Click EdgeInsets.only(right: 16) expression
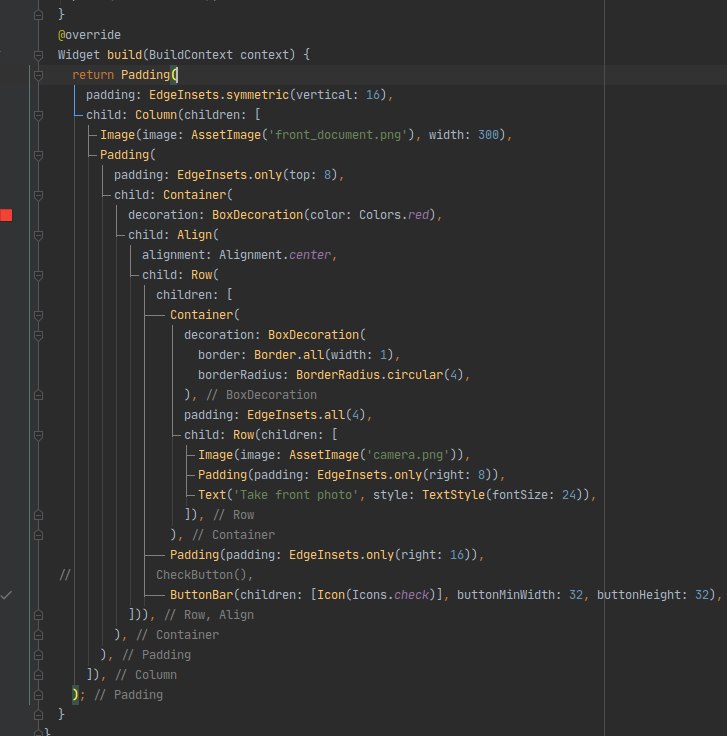Viewport: 727px width, 736px height. (380, 555)
